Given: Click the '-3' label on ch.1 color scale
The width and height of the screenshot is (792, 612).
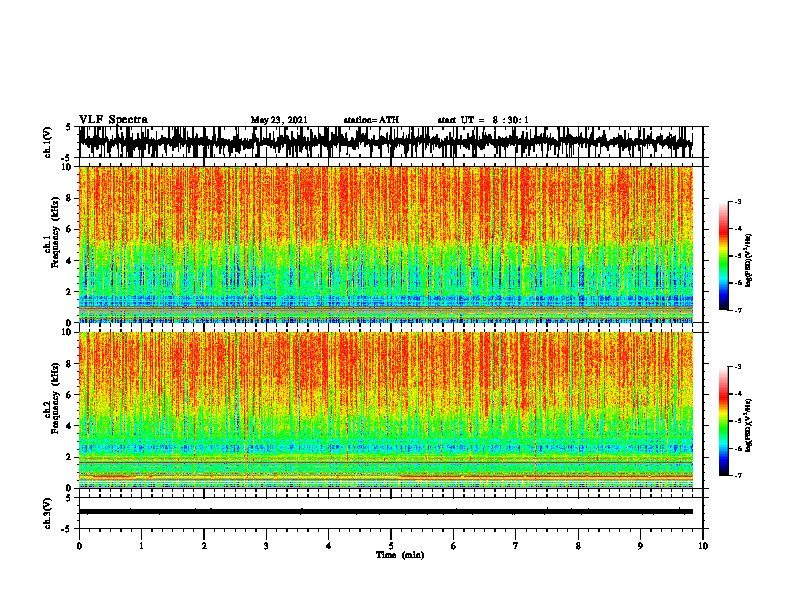Looking at the screenshot, I should click(x=738, y=202).
